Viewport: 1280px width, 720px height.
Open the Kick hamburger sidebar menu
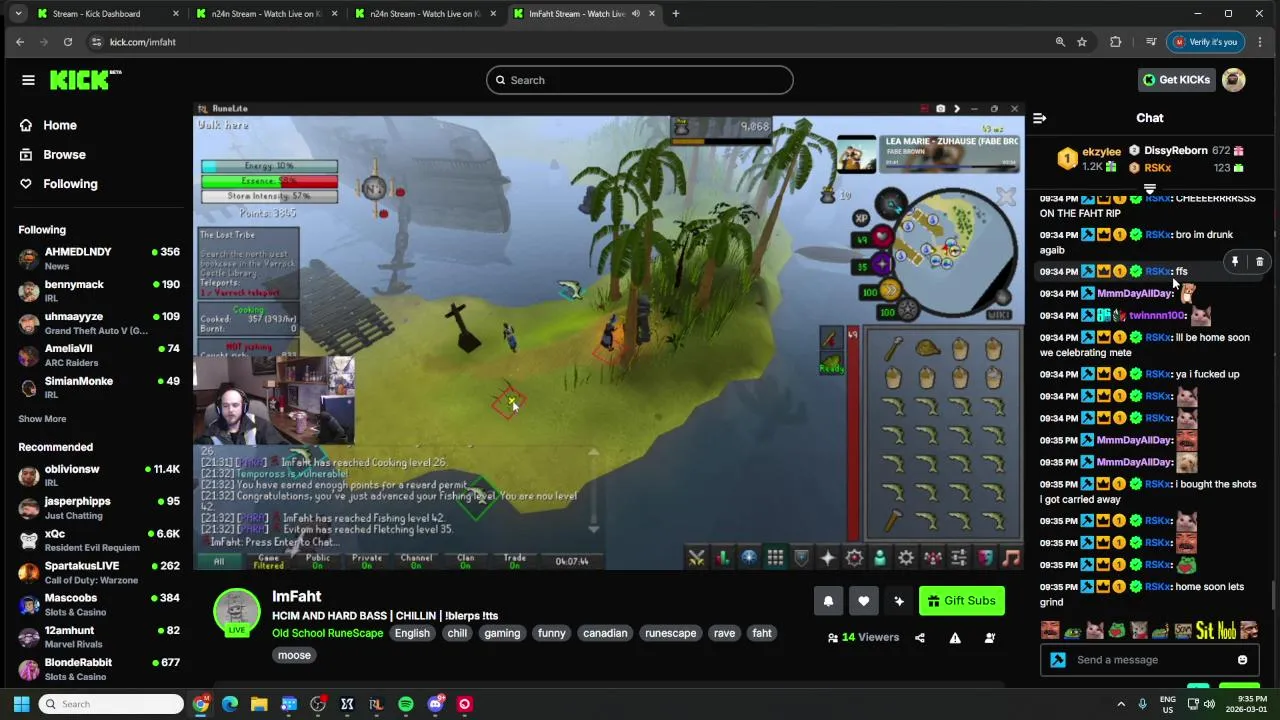(28, 80)
